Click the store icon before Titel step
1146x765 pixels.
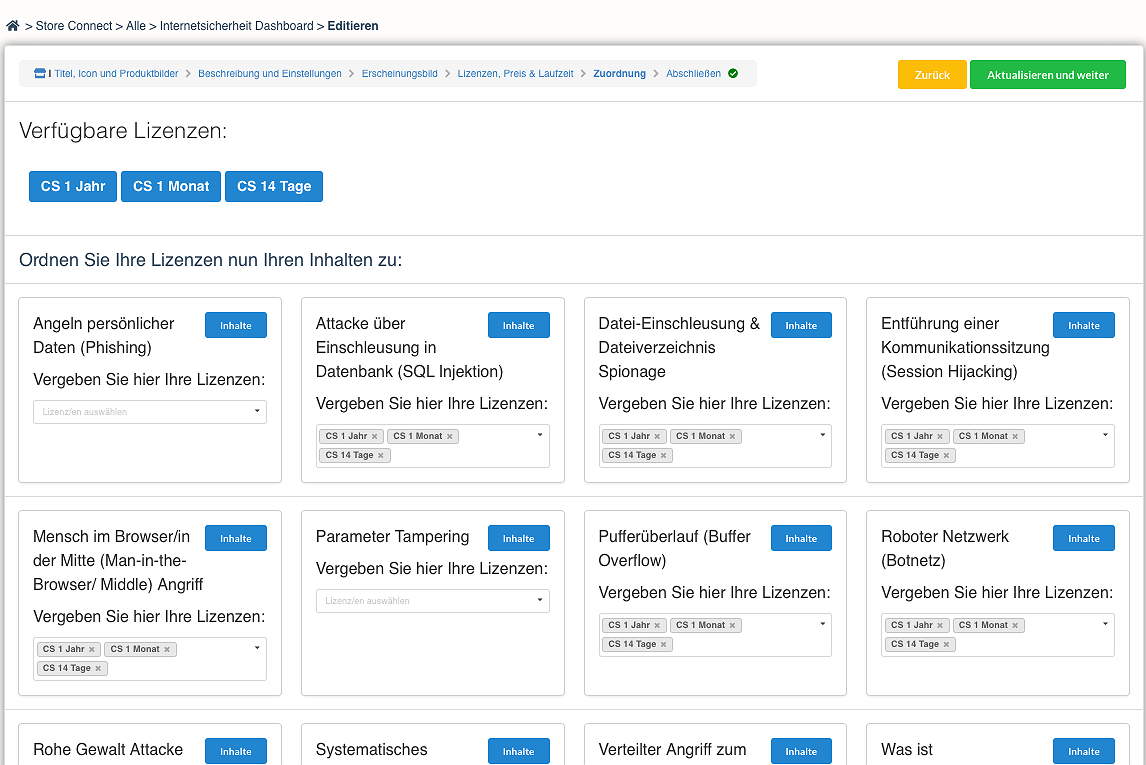[x=39, y=74]
